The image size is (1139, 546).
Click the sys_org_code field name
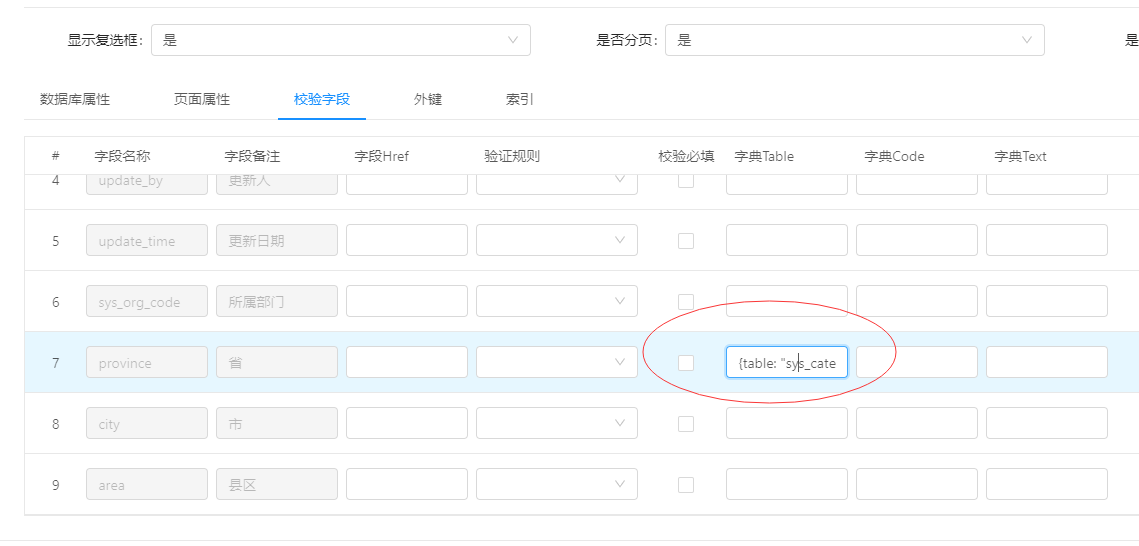[147, 301]
